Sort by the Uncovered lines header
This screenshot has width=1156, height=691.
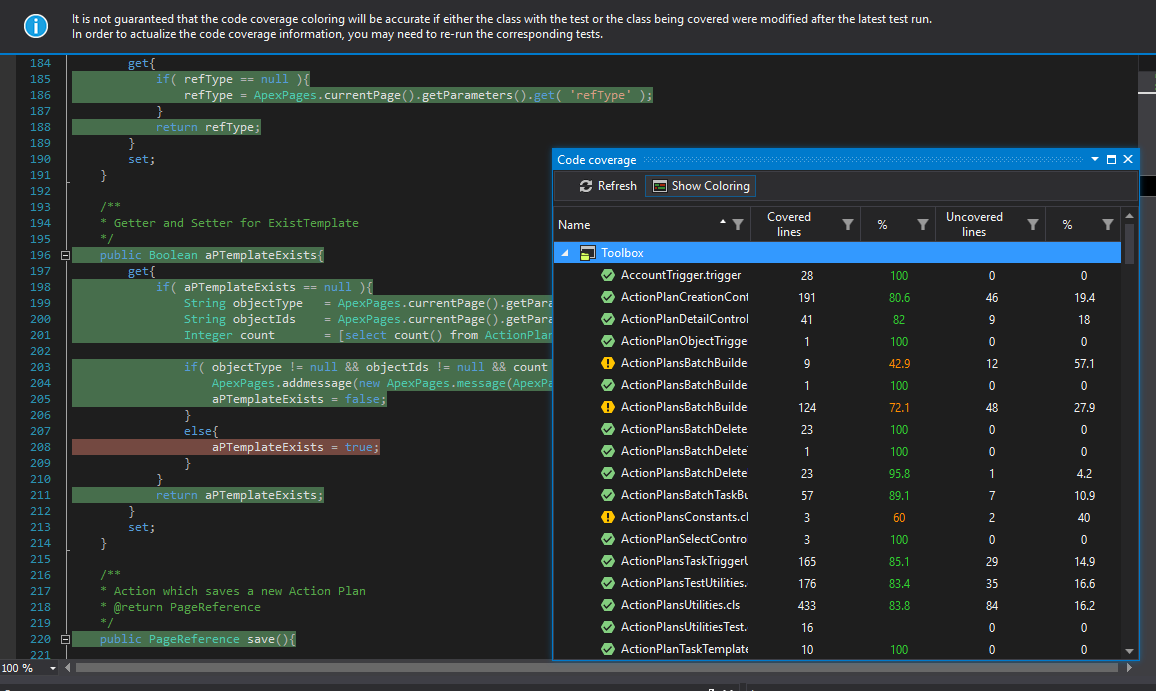[974, 224]
